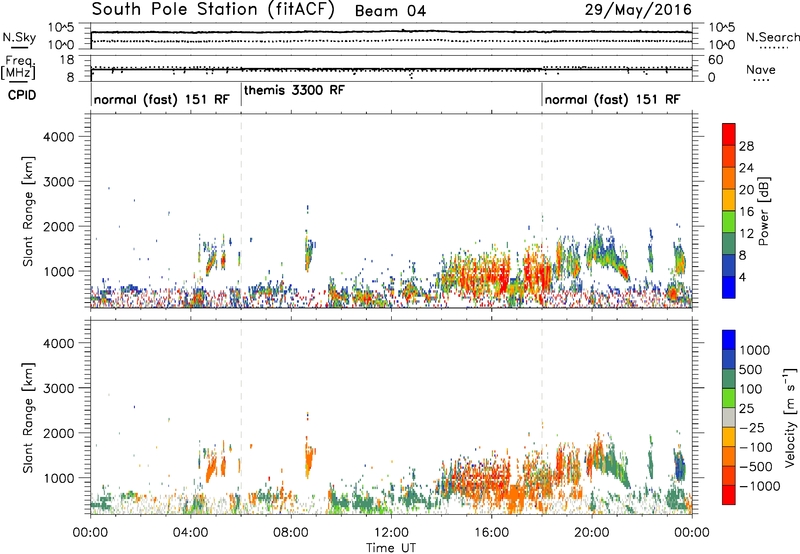Select the 08:00 time tick label
Screen dimensions: 800x554
291,533
